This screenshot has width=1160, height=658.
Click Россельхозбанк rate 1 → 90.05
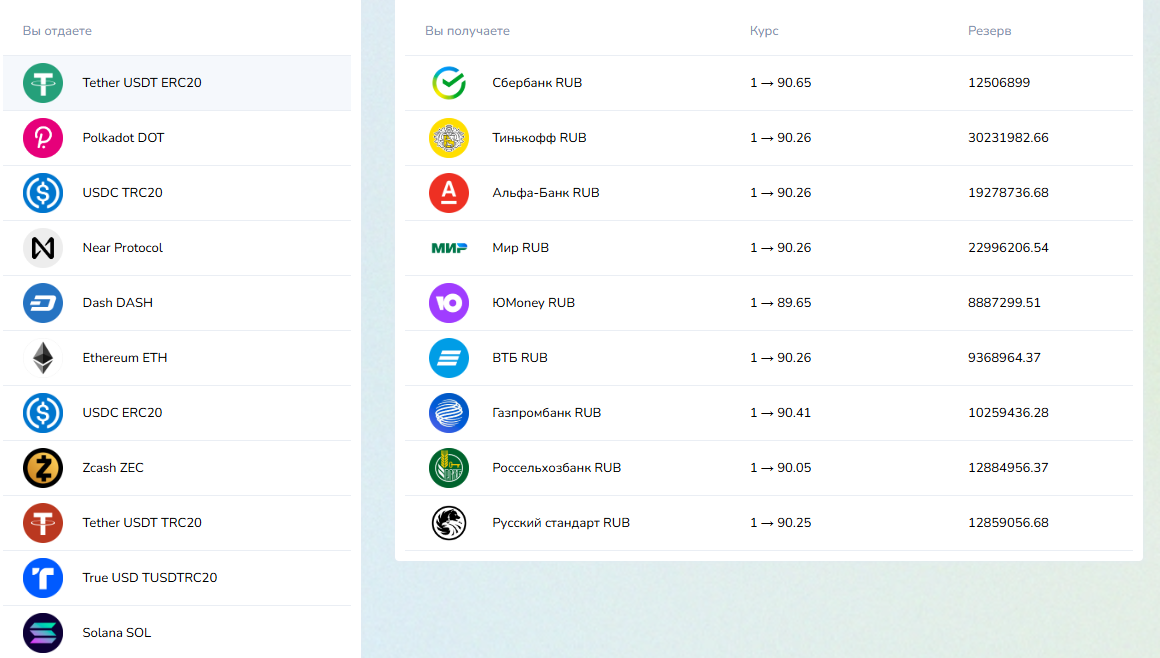(x=780, y=468)
